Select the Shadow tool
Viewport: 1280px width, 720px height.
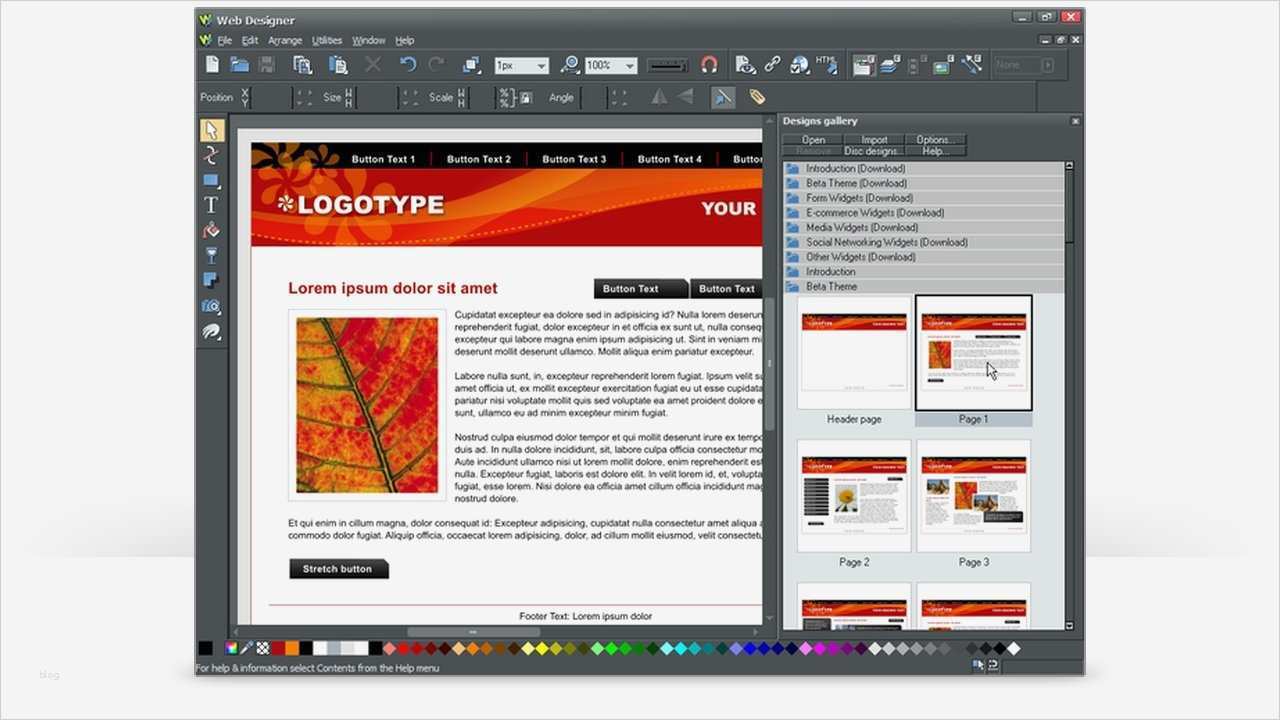click(x=211, y=280)
